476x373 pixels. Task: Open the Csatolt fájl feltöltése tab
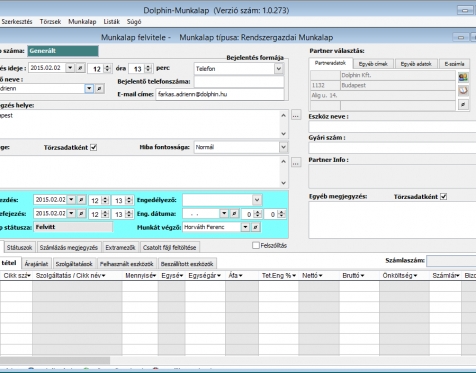(x=170, y=247)
